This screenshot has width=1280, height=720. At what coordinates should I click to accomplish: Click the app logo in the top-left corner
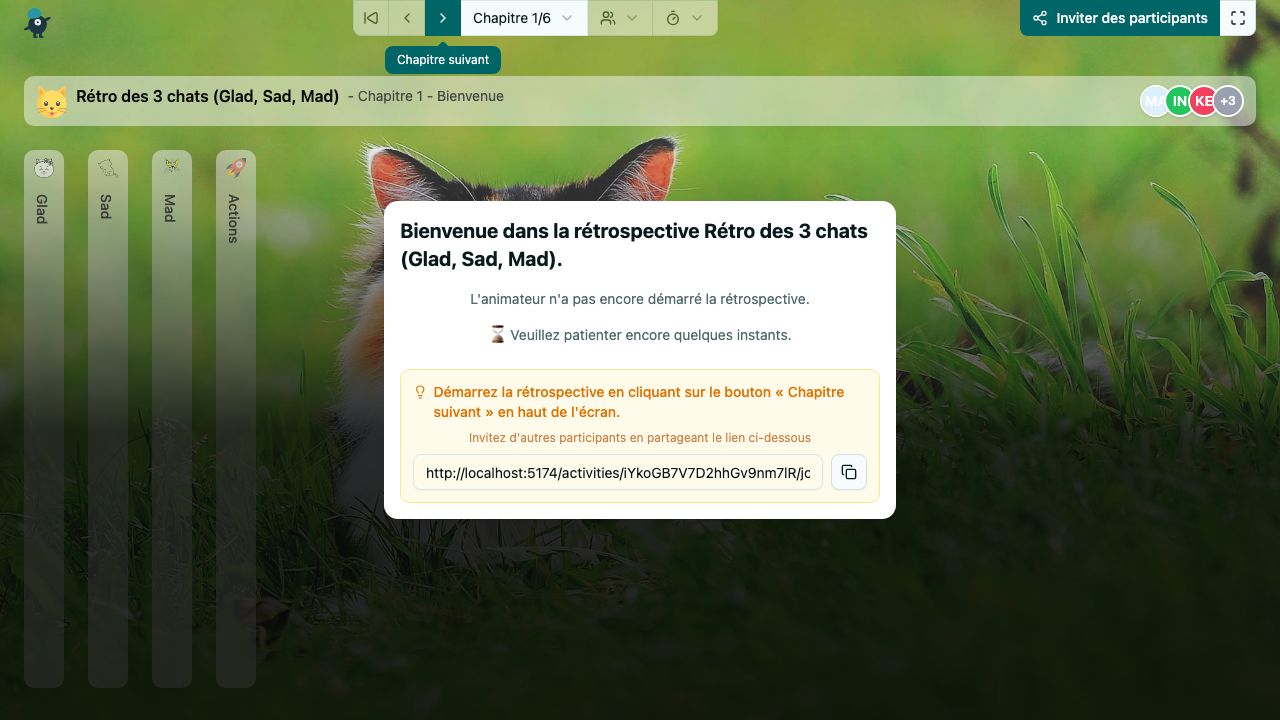pyautogui.click(x=36, y=20)
